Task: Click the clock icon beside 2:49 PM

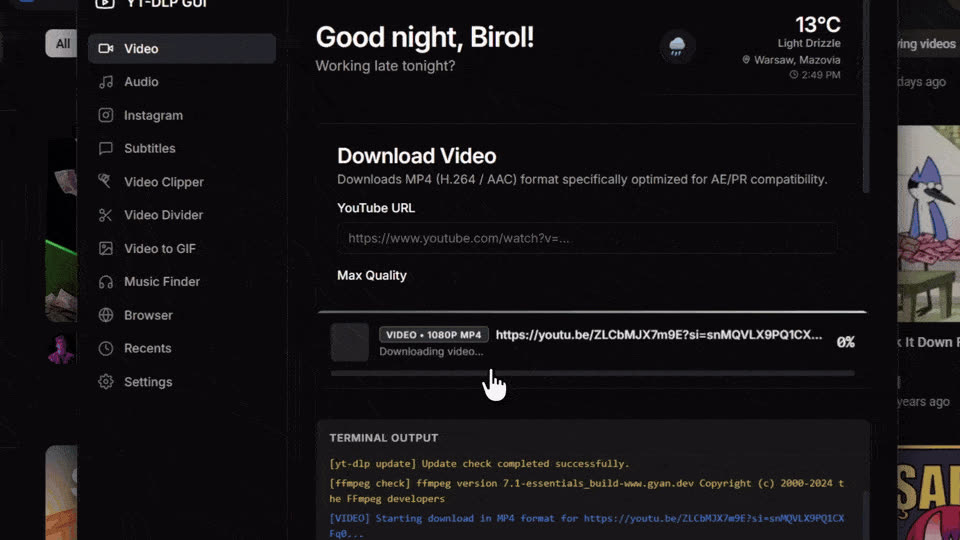Action: pos(793,75)
